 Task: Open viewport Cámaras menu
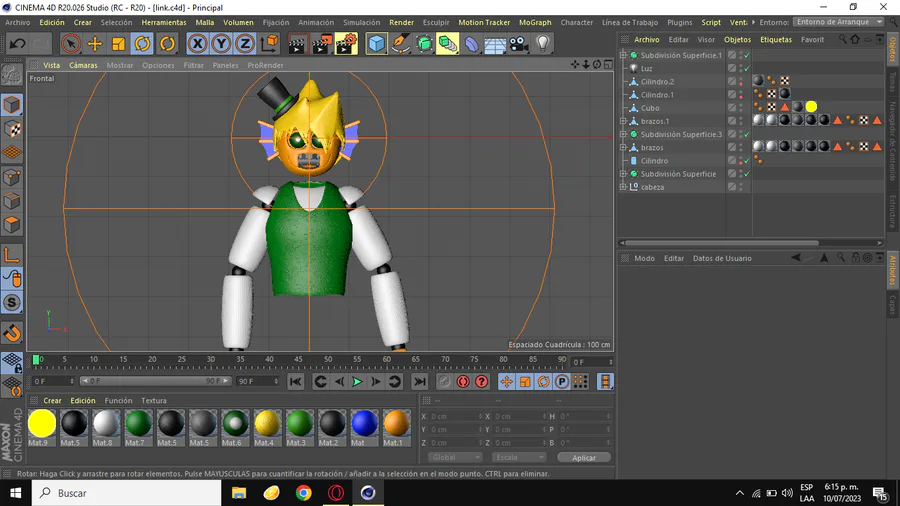click(83, 65)
